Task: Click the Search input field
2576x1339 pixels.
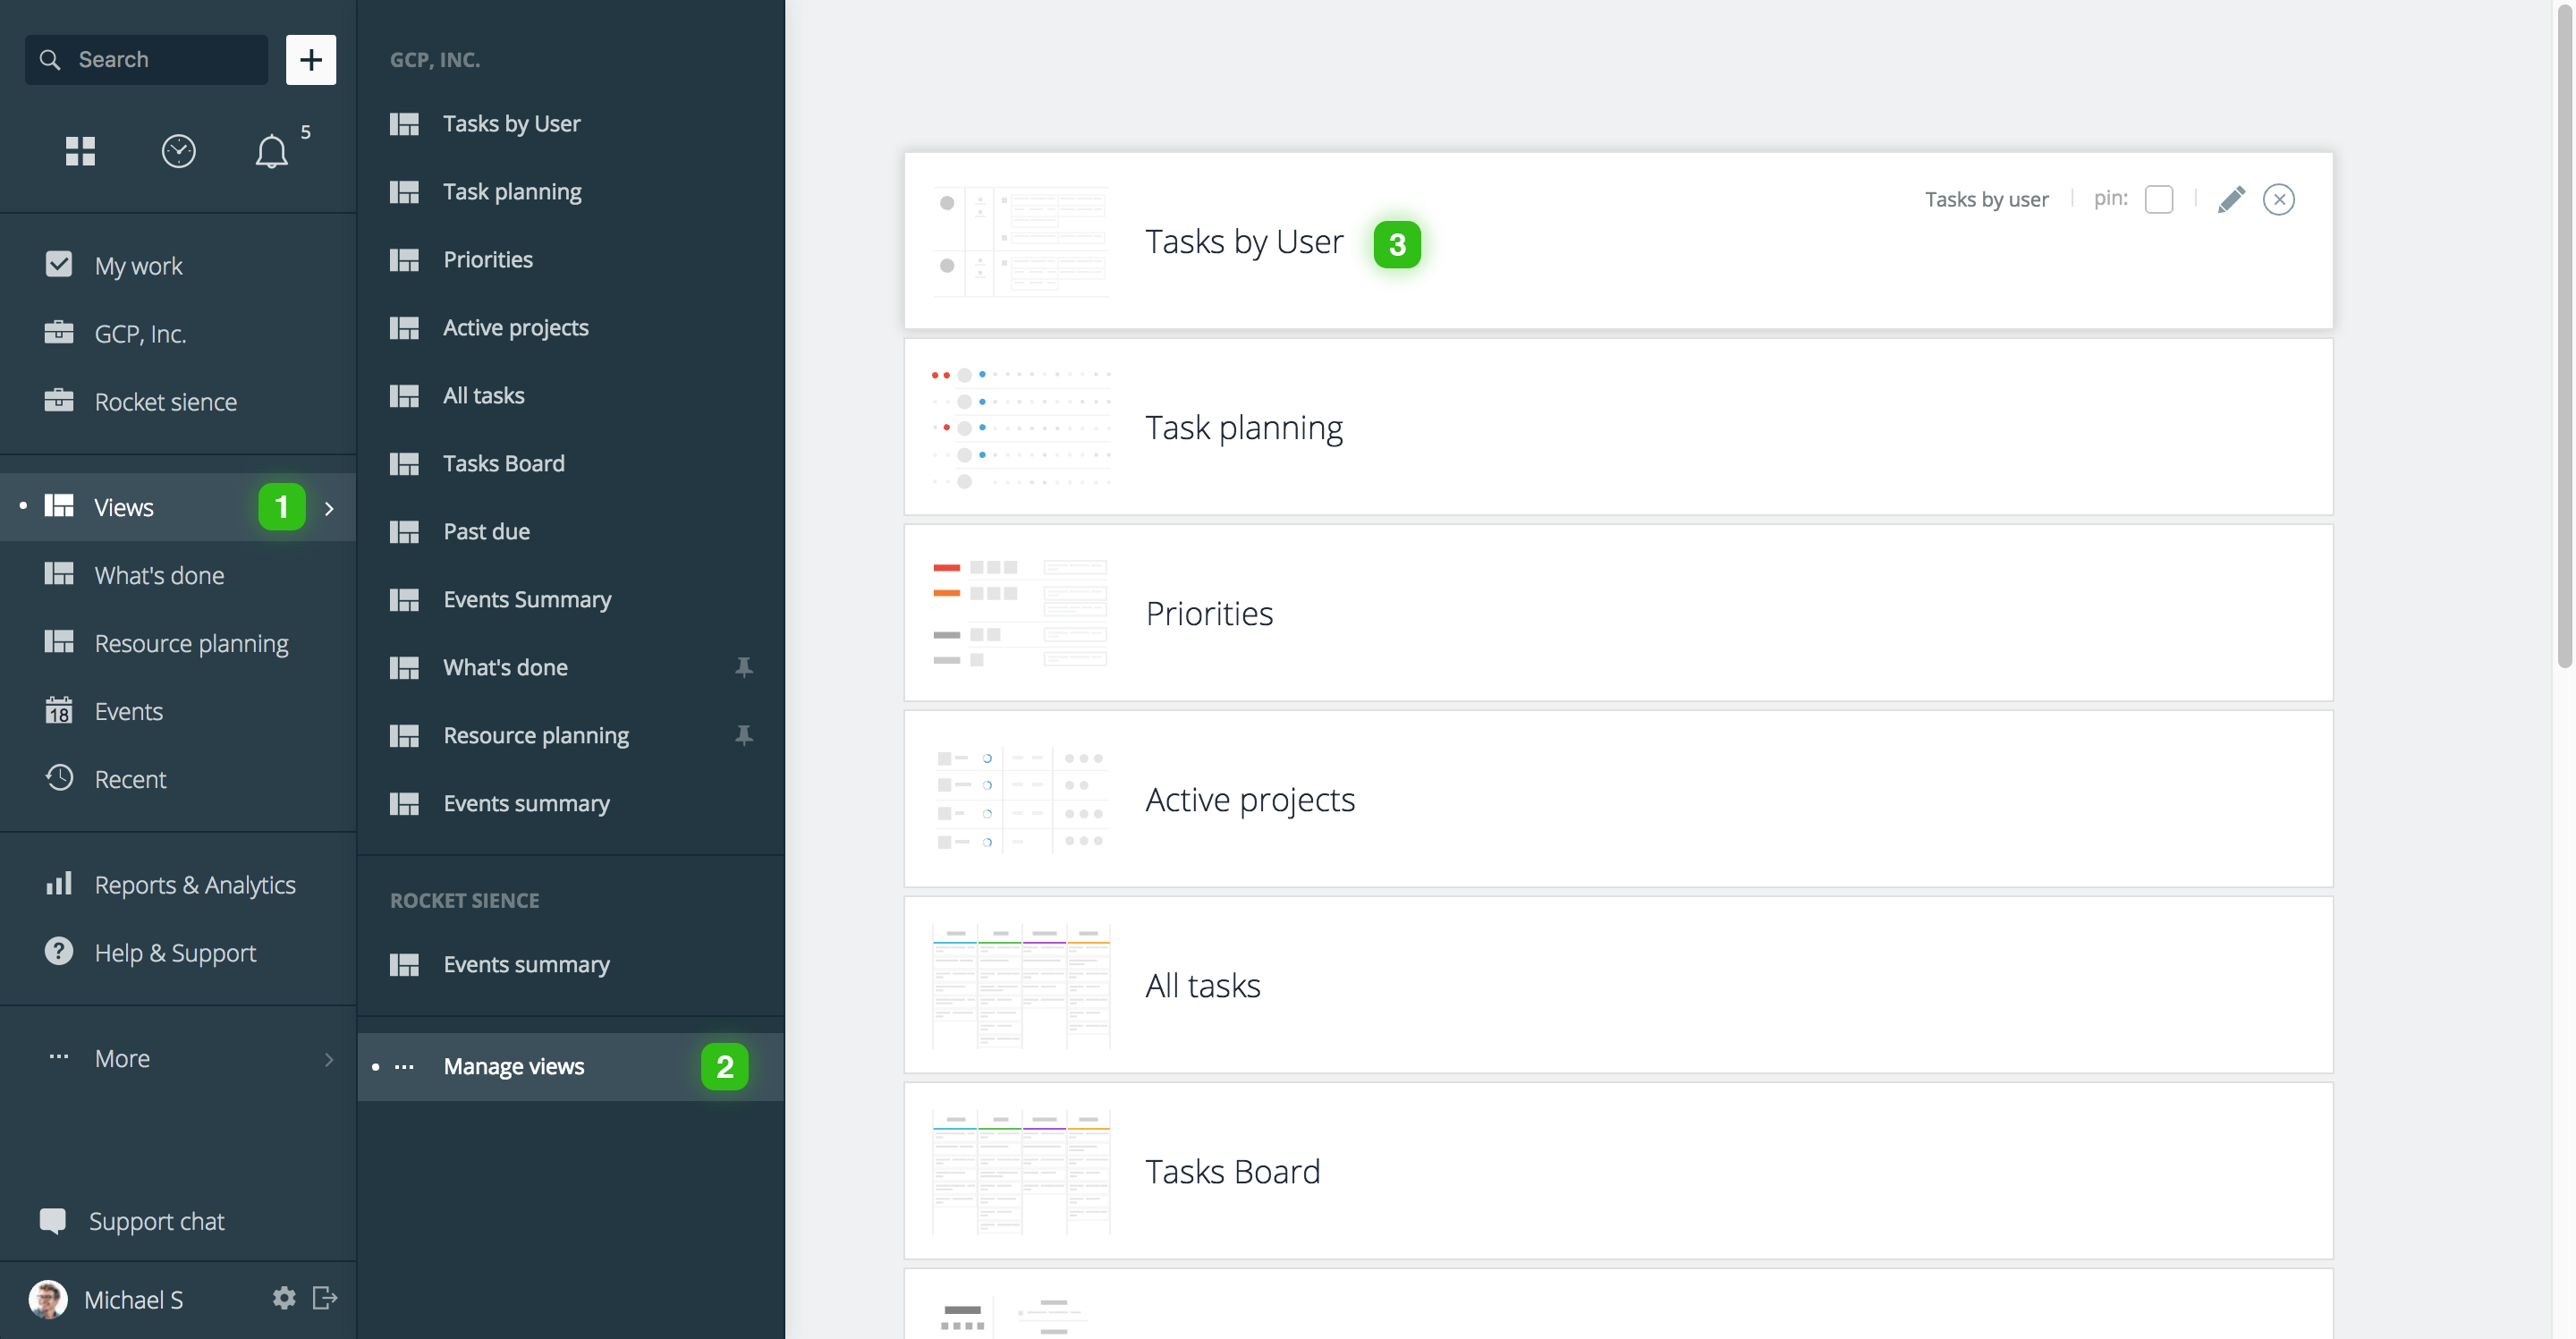Action: pyautogui.click(x=147, y=60)
